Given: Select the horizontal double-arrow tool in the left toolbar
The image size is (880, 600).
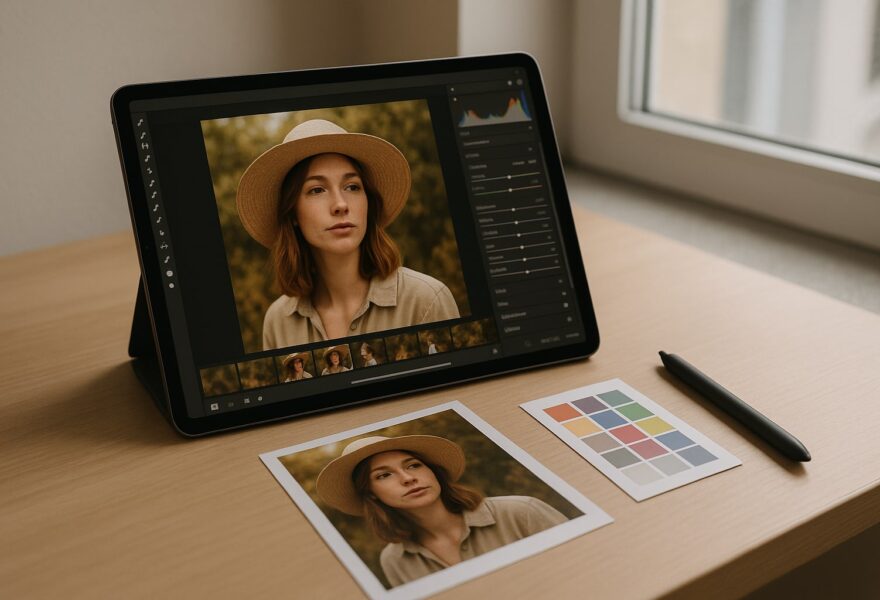Looking at the screenshot, I should 164,246.
